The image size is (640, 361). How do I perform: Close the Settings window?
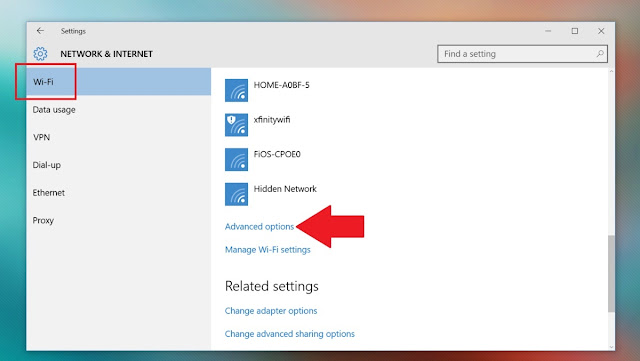point(601,31)
